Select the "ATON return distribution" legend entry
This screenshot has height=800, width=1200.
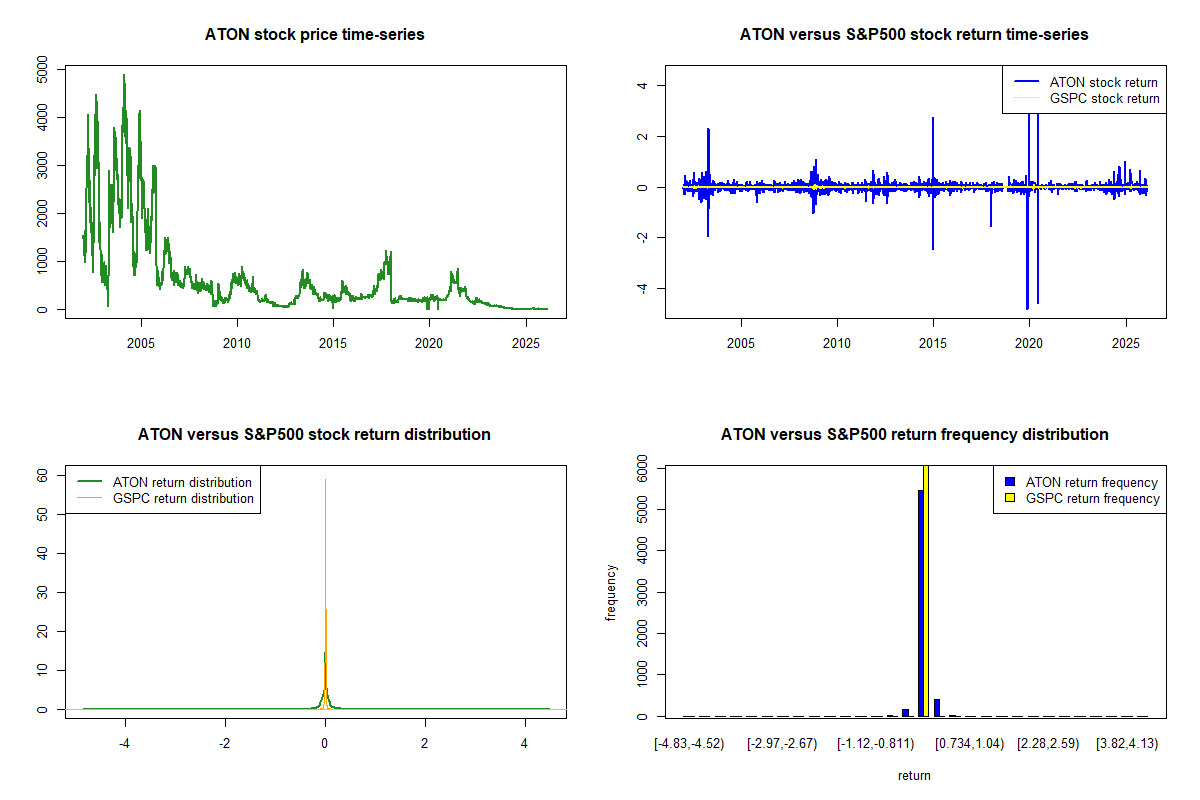183,482
